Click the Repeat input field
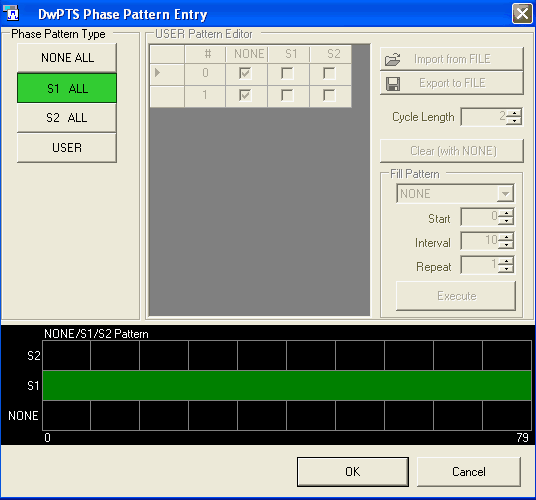The image size is (536, 500). point(480,265)
